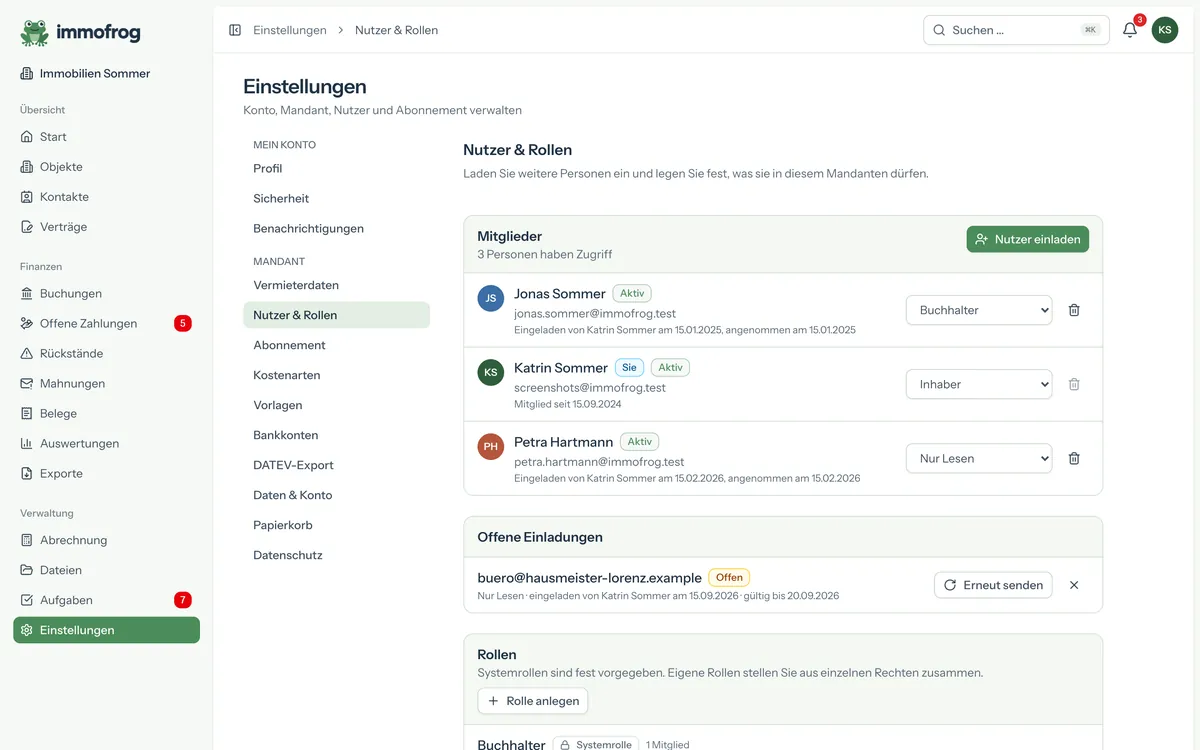The width and height of the screenshot is (1200, 750).
Task: Open Start in the sidebar
Action: 106,137
